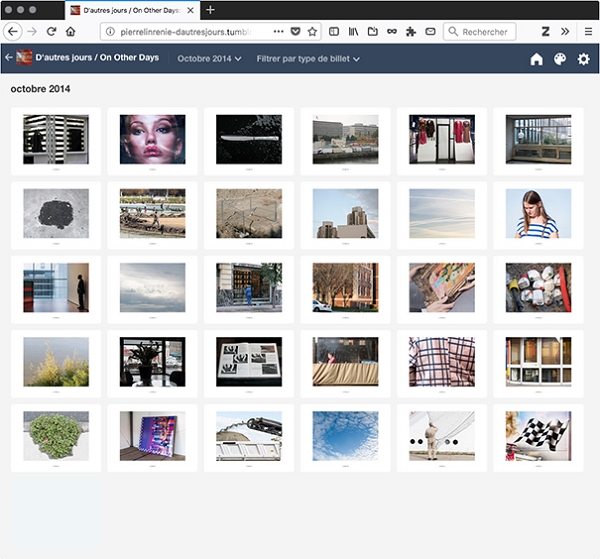Open the page actions three-dots menu
The image size is (600, 559).
coord(278,32)
